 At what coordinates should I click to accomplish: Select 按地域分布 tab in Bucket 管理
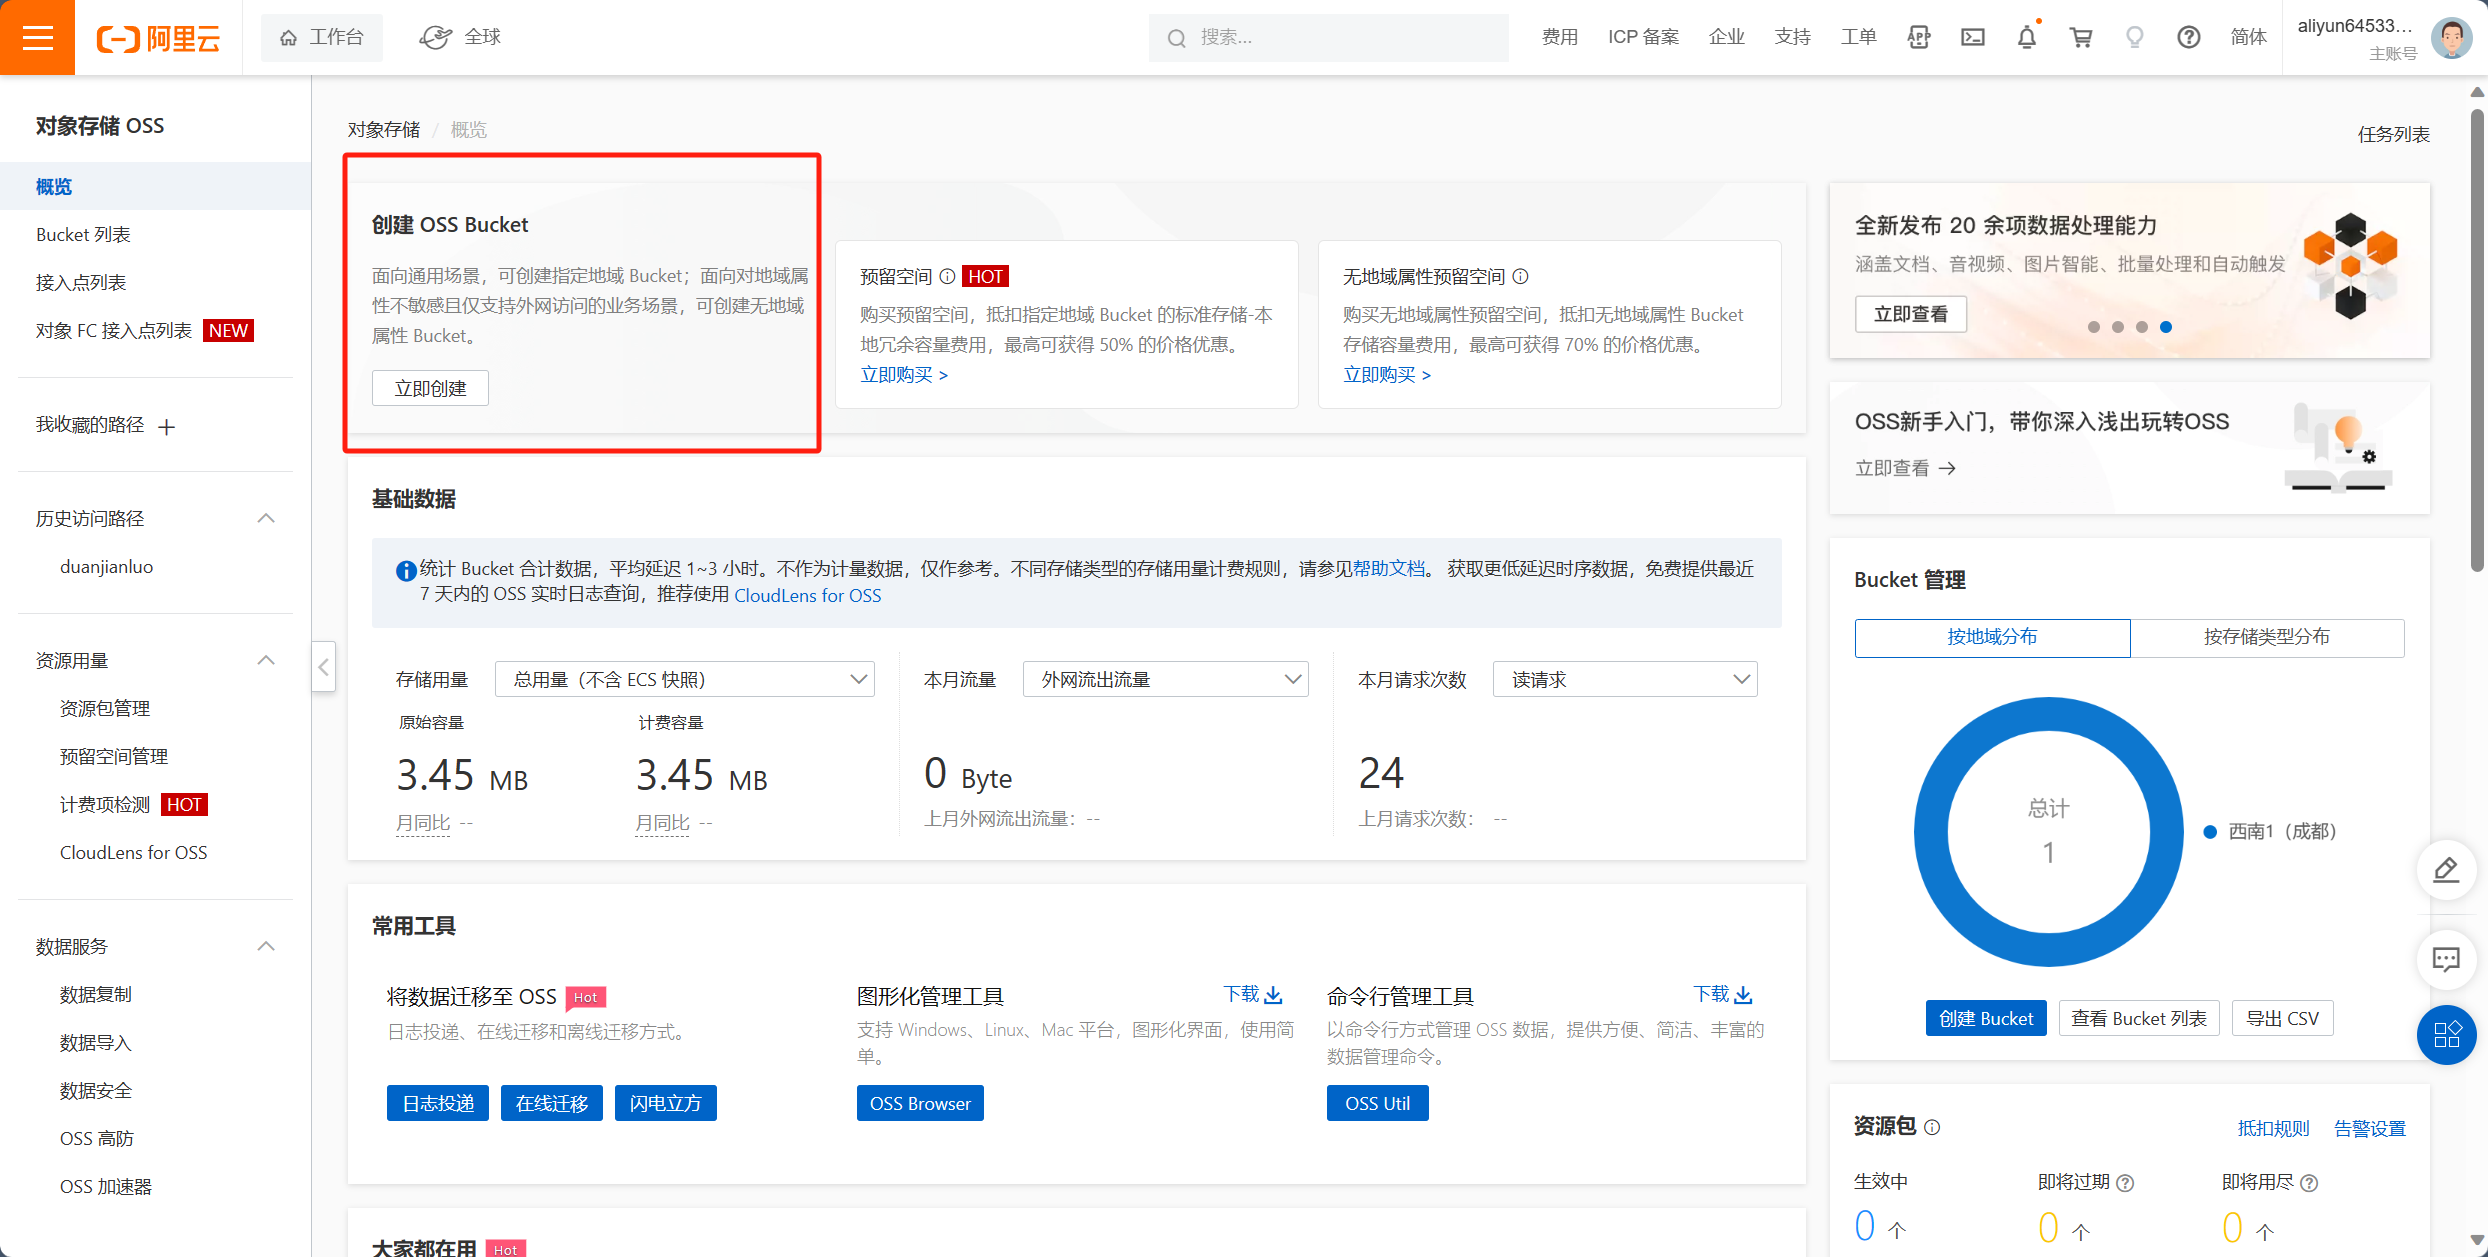click(1991, 637)
